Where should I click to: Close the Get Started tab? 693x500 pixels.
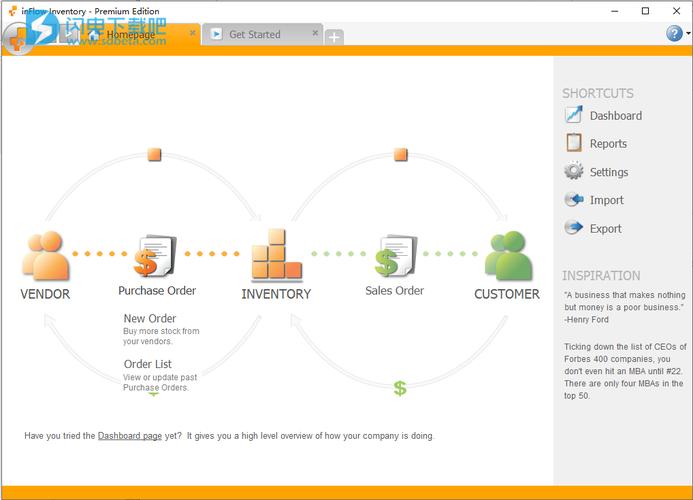[x=316, y=33]
